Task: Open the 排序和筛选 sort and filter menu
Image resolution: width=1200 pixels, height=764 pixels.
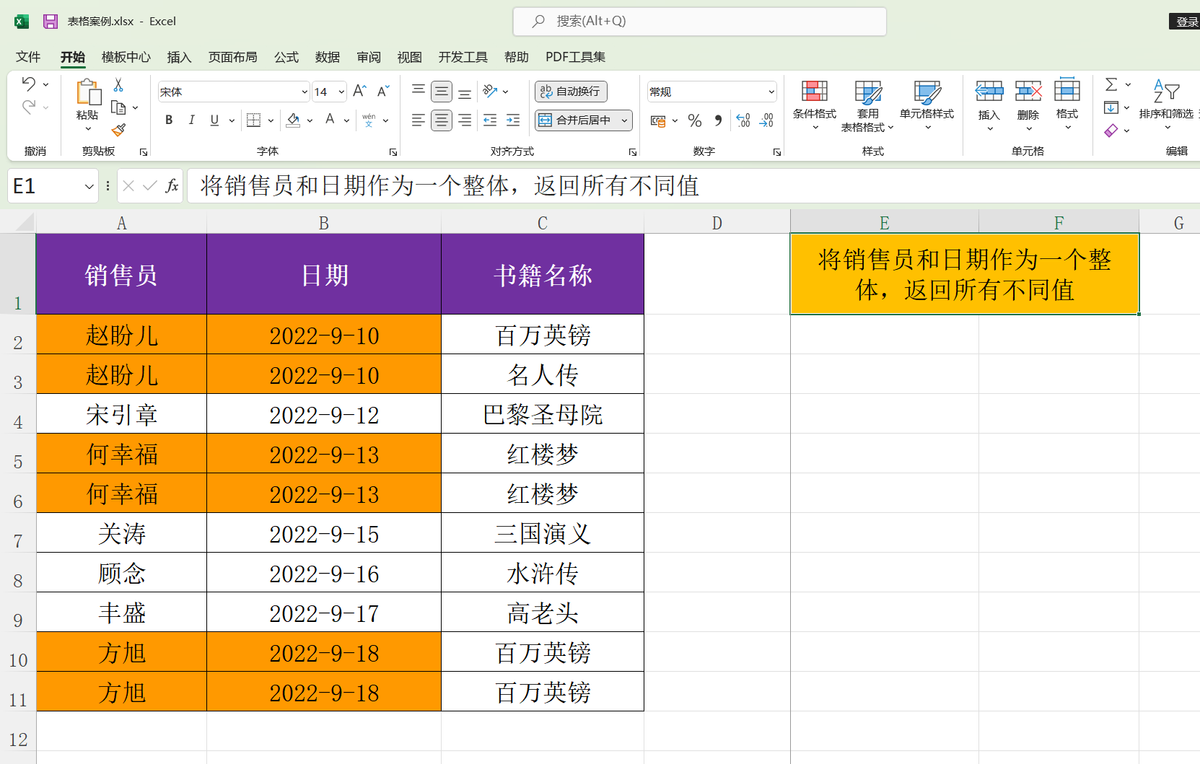Action: (x=1166, y=105)
